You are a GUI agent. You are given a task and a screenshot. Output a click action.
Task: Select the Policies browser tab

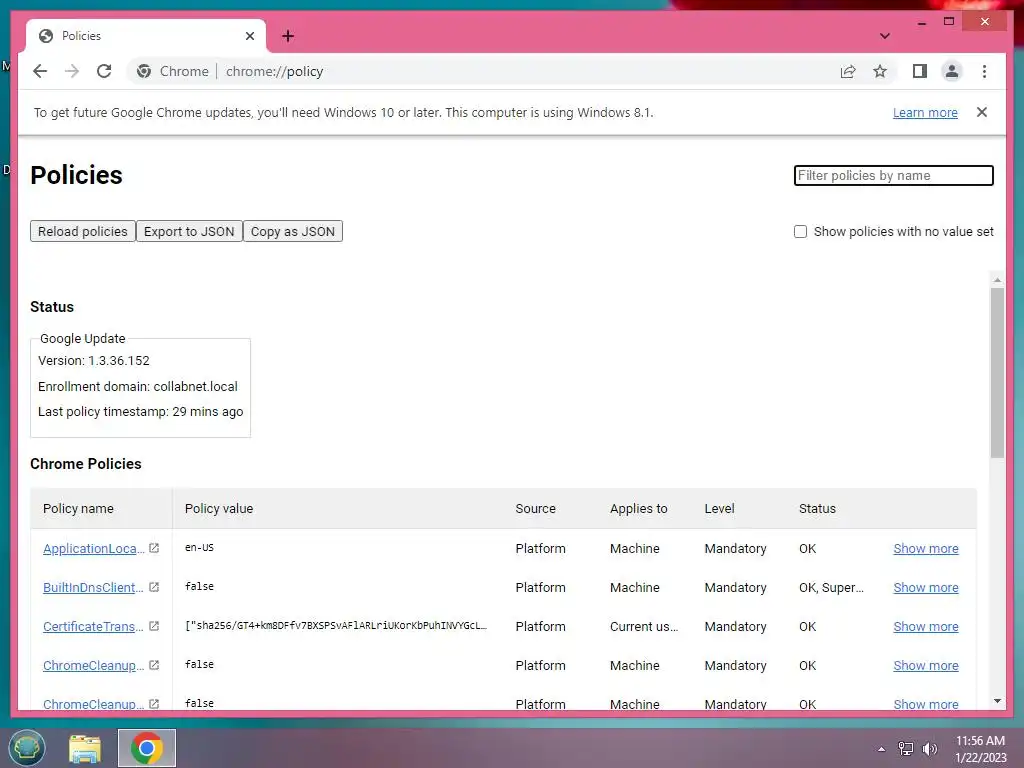coord(146,36)
